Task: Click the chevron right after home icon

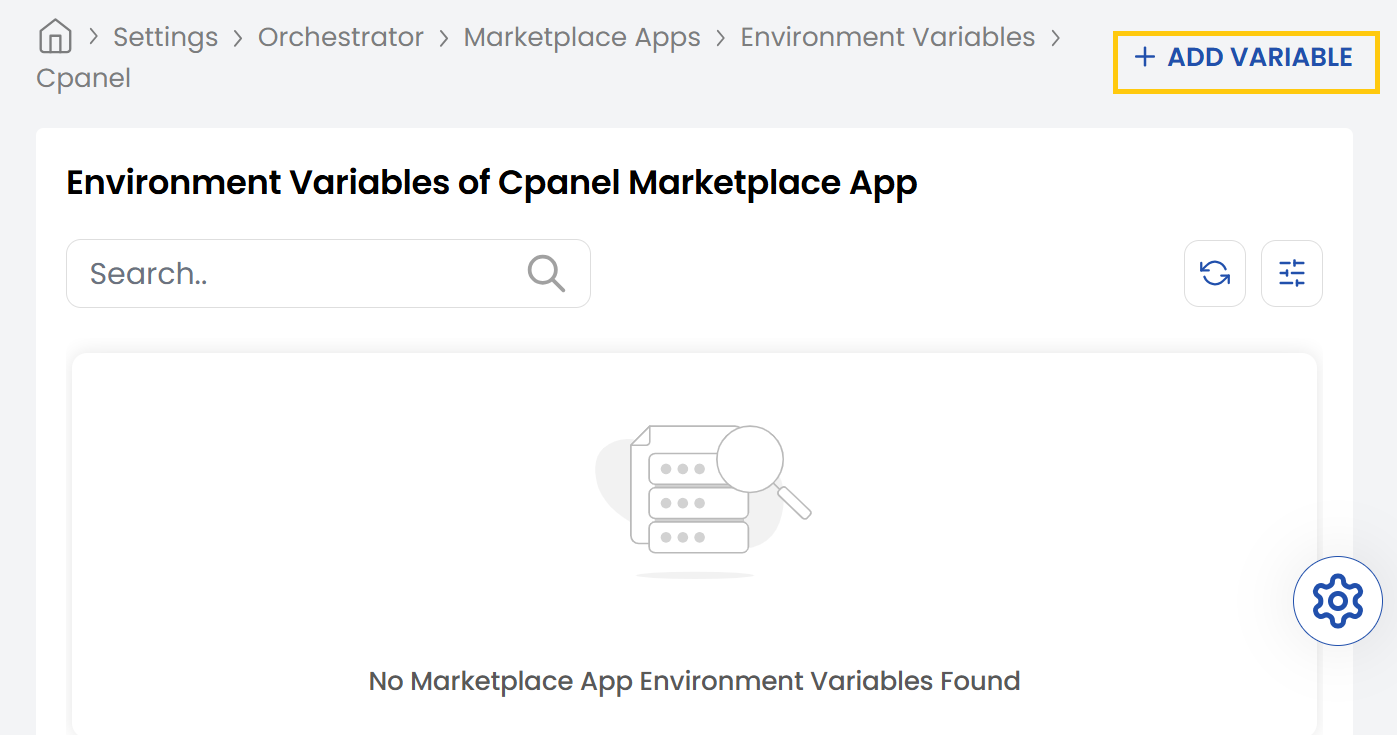Action: tap(94, 37)
